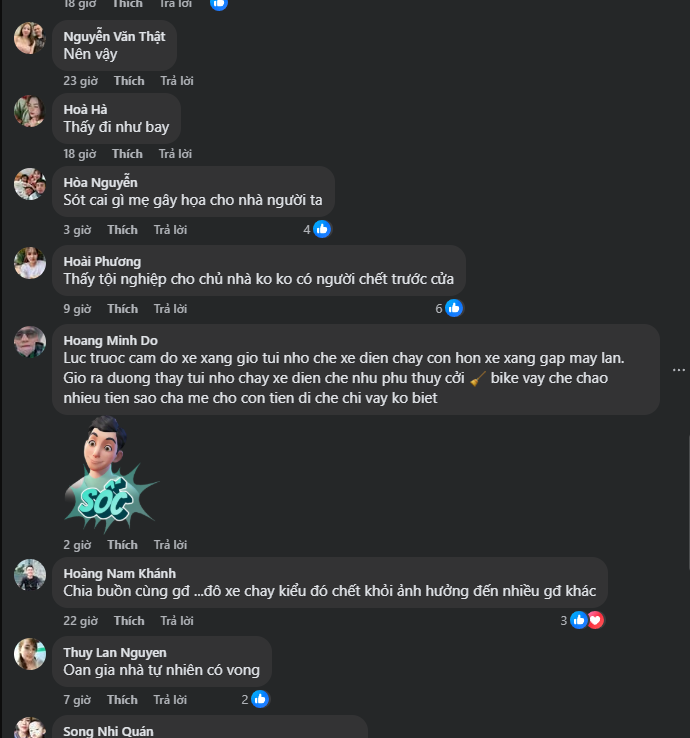Click like reaction icon on Thuy Lan Nguyen's comment
Viewport: 690px width, 738px height.
[x=260, y=699]
